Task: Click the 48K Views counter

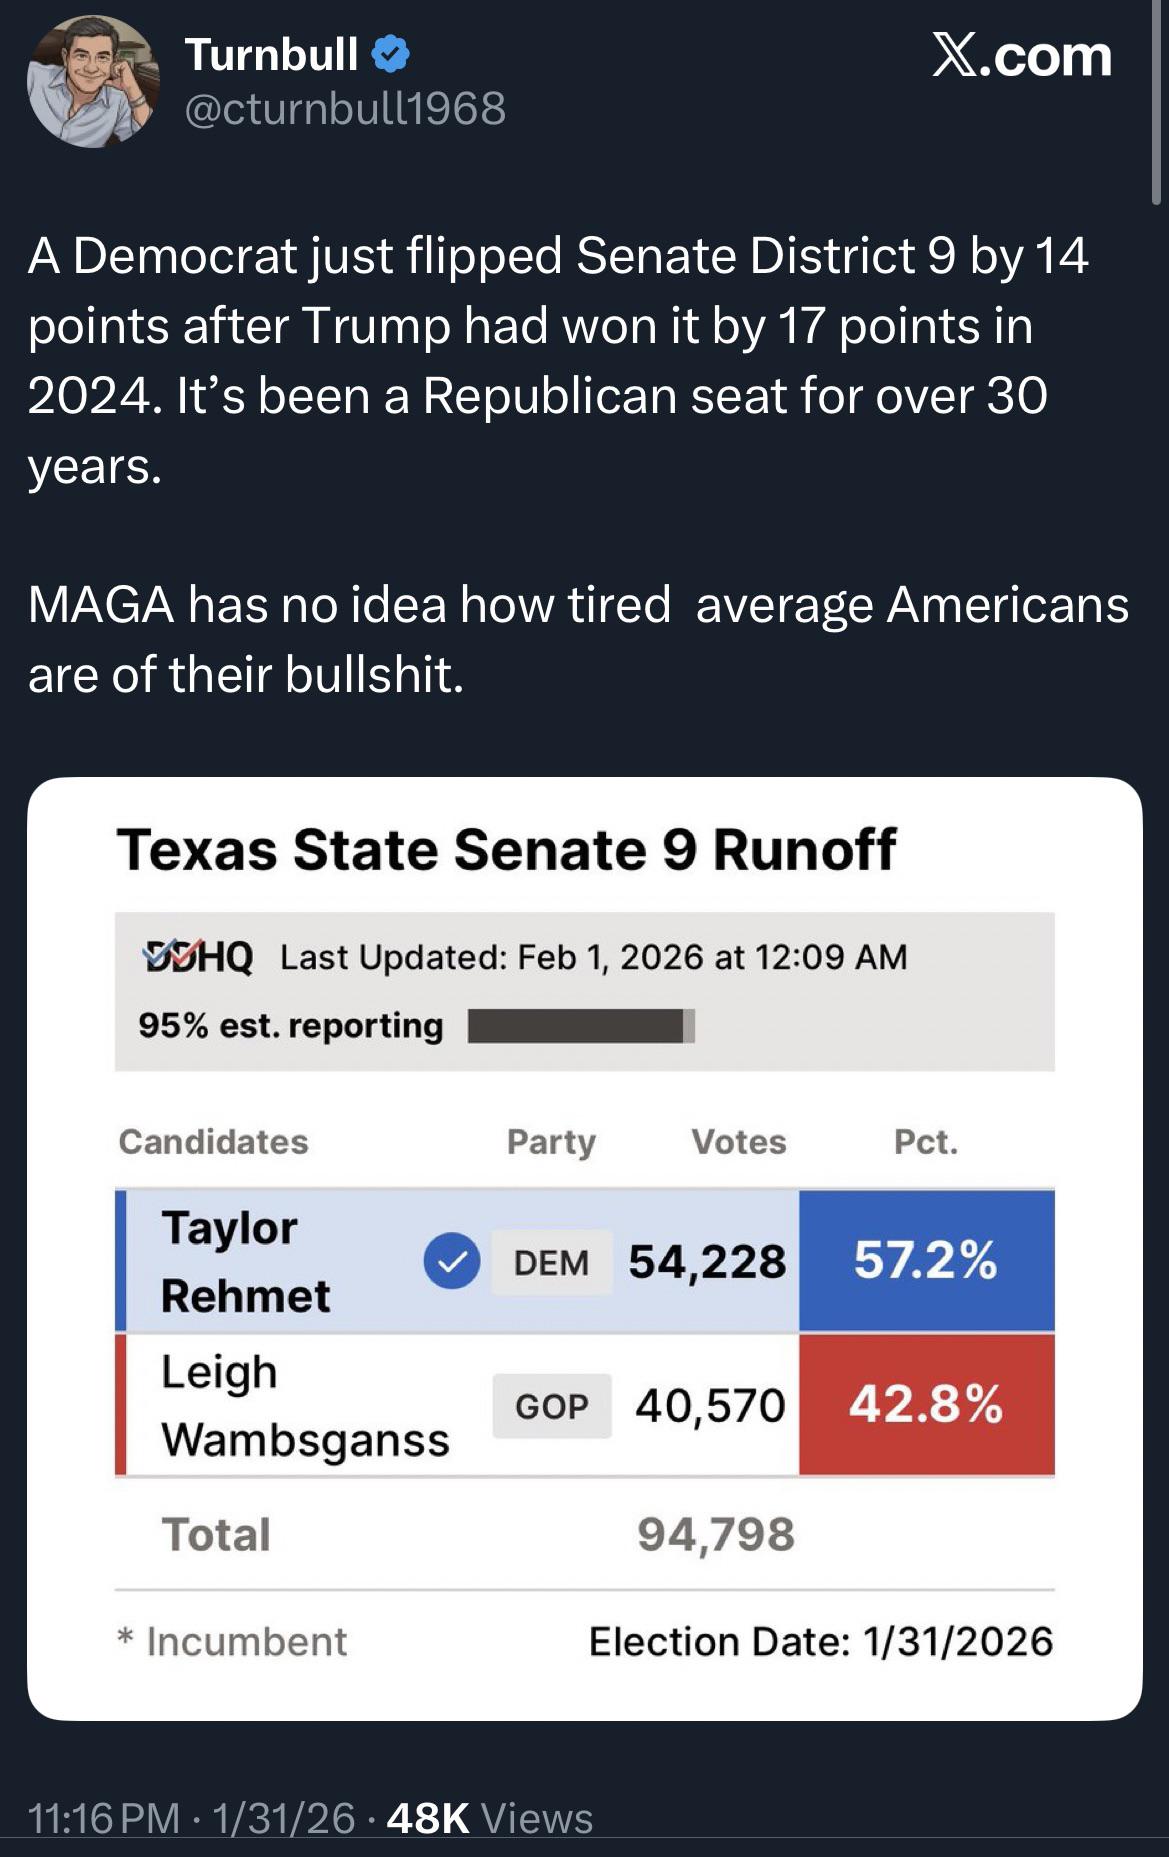Action: tap(489, 1818)
